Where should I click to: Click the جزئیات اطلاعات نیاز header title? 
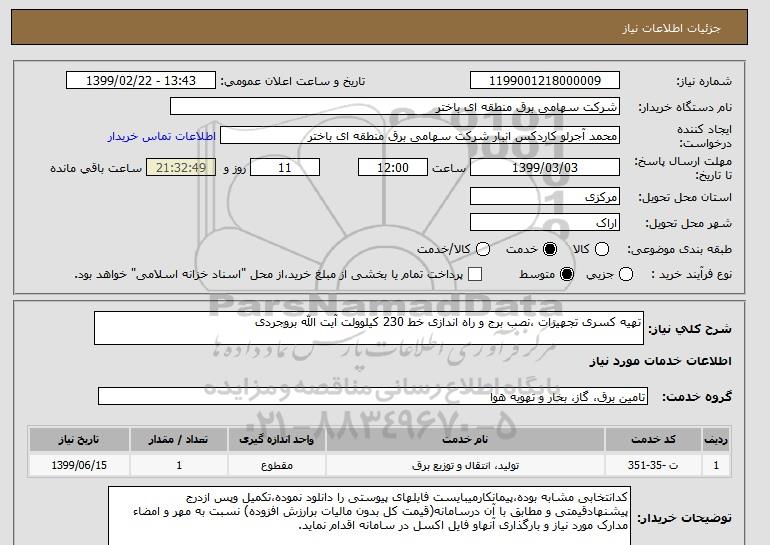coord(671,28)
